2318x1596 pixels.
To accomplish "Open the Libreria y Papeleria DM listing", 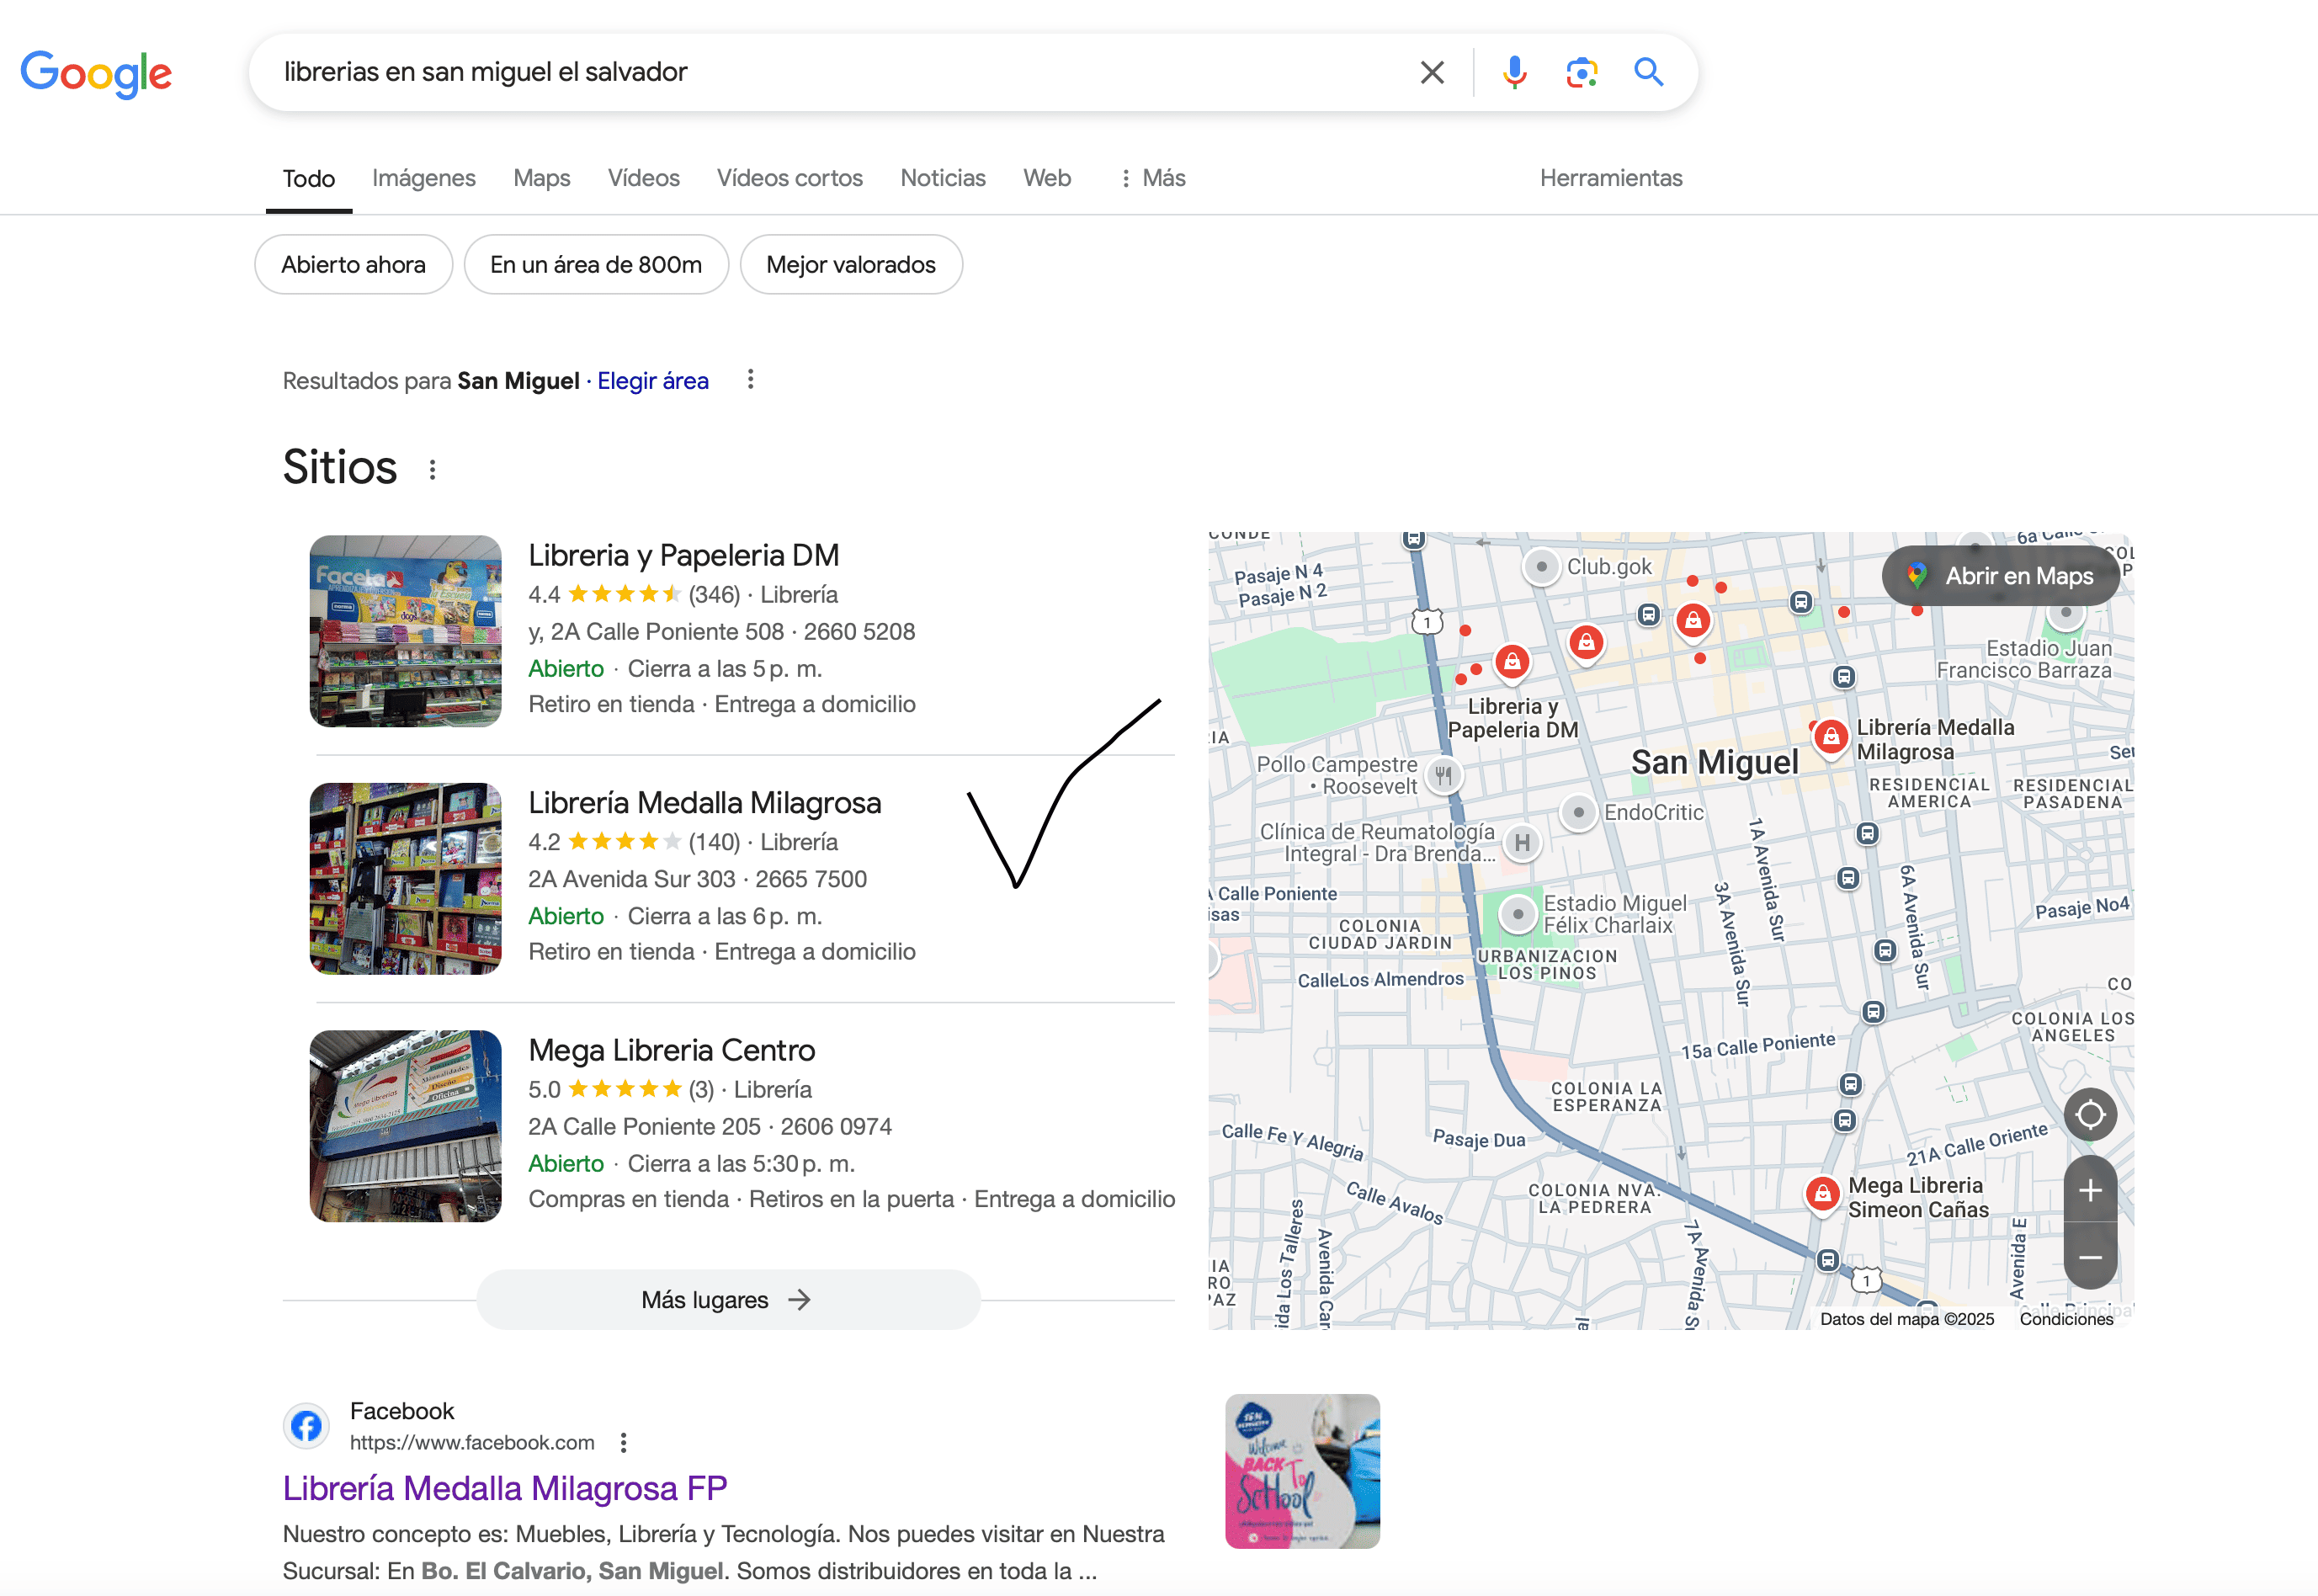I will click(683, 555).
